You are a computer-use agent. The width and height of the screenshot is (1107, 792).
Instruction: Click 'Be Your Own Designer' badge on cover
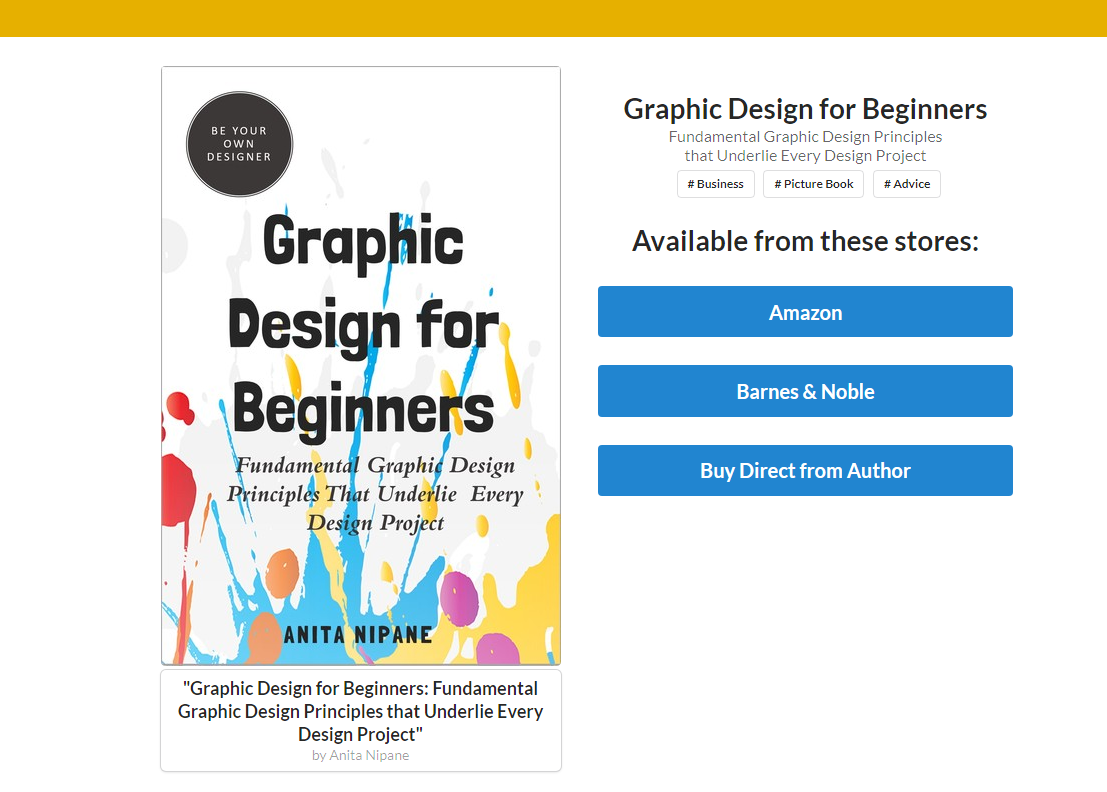[239, 144]
